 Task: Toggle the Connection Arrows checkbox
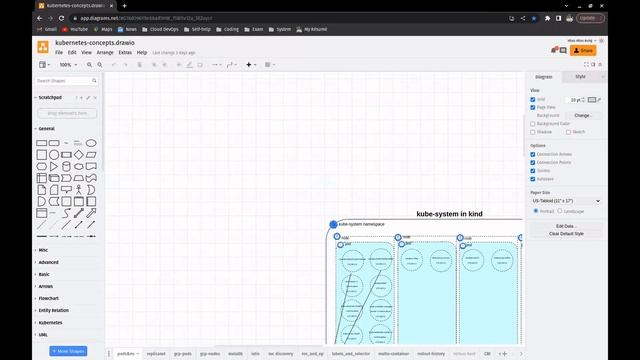pos(533,154)
